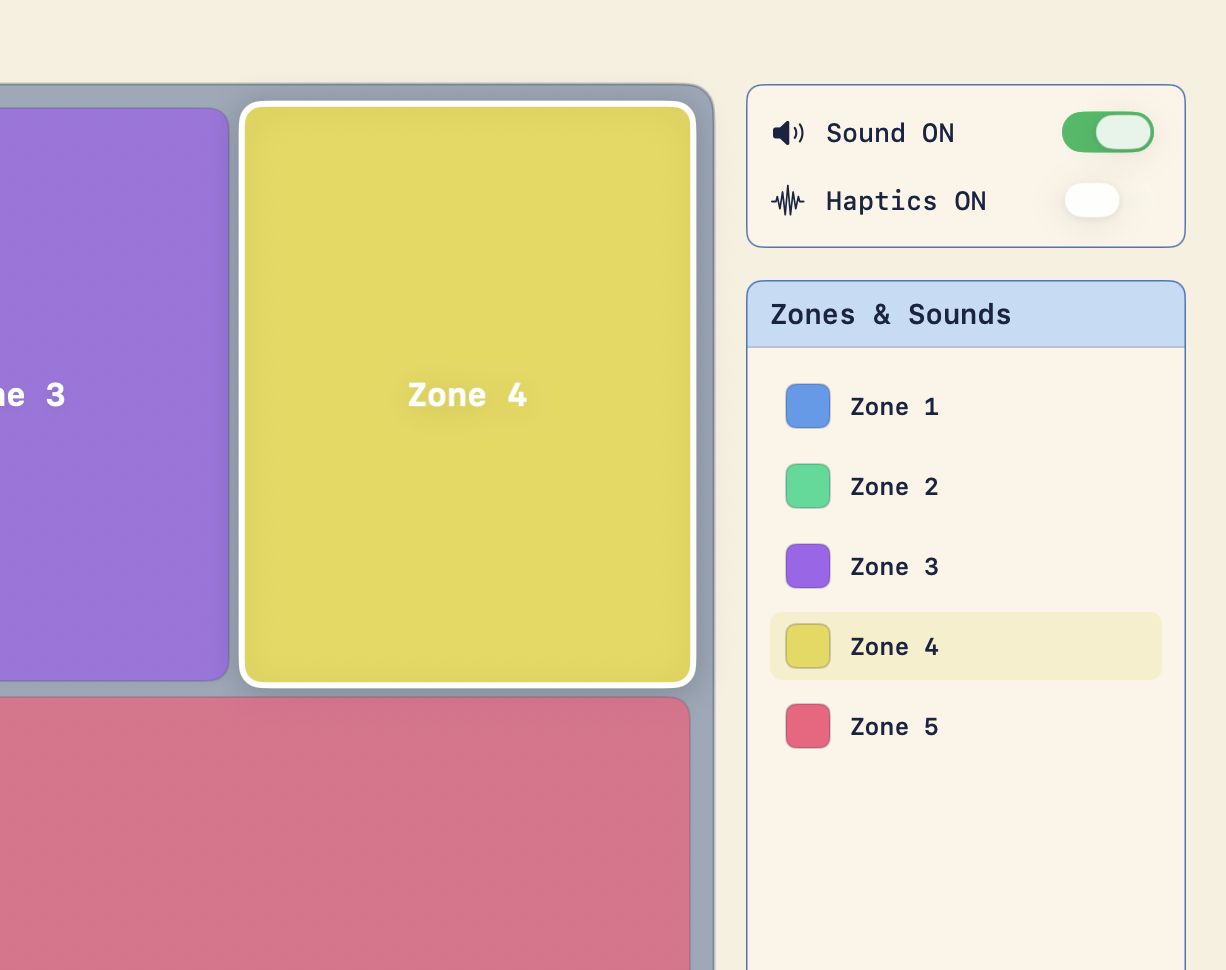The height and width of the screenshot is (970, 1226).
Task: Select Zone 3 in the Zones list
Action: (966, 566)
